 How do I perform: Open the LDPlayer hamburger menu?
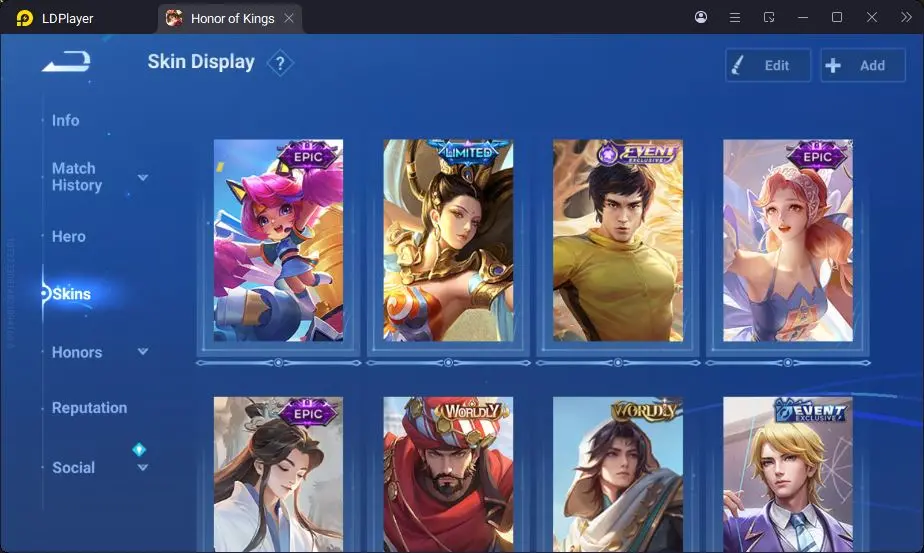(735, 17)
